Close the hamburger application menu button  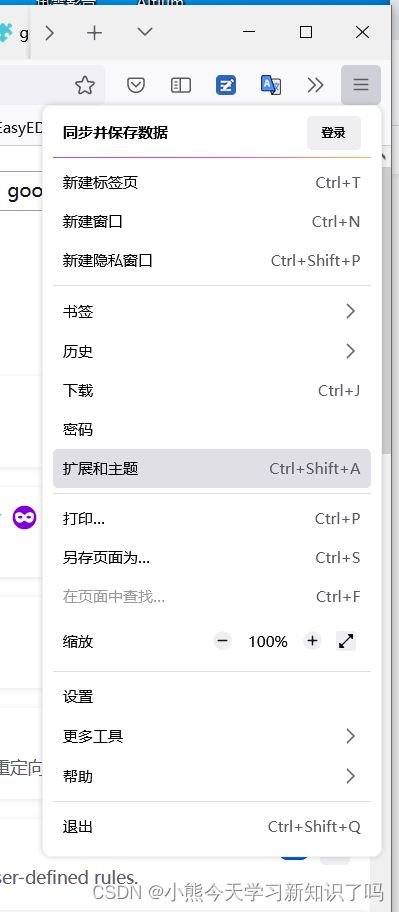point(361,86)
